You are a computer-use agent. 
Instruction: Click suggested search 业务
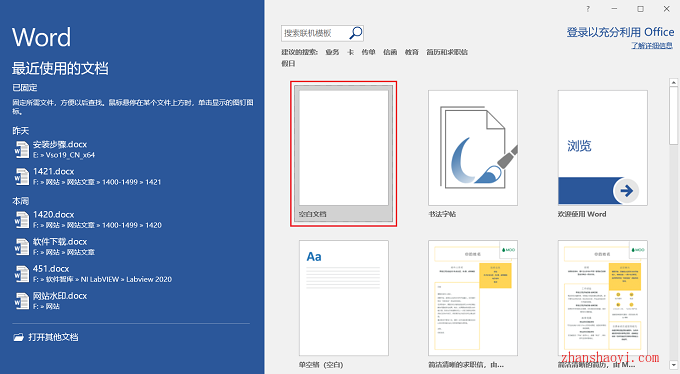click(332, 52)
